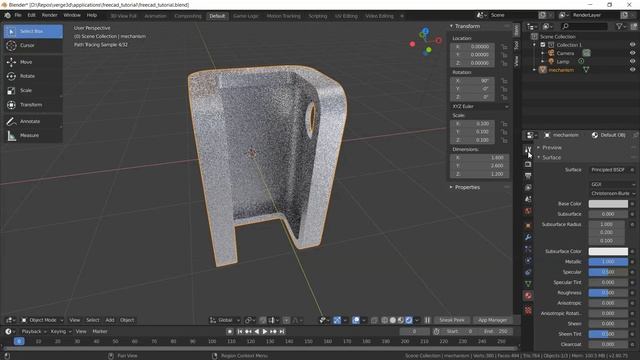Click the Subsurface Color swatch
This screenshot has height=360, width=640.
tap(608, 251)
